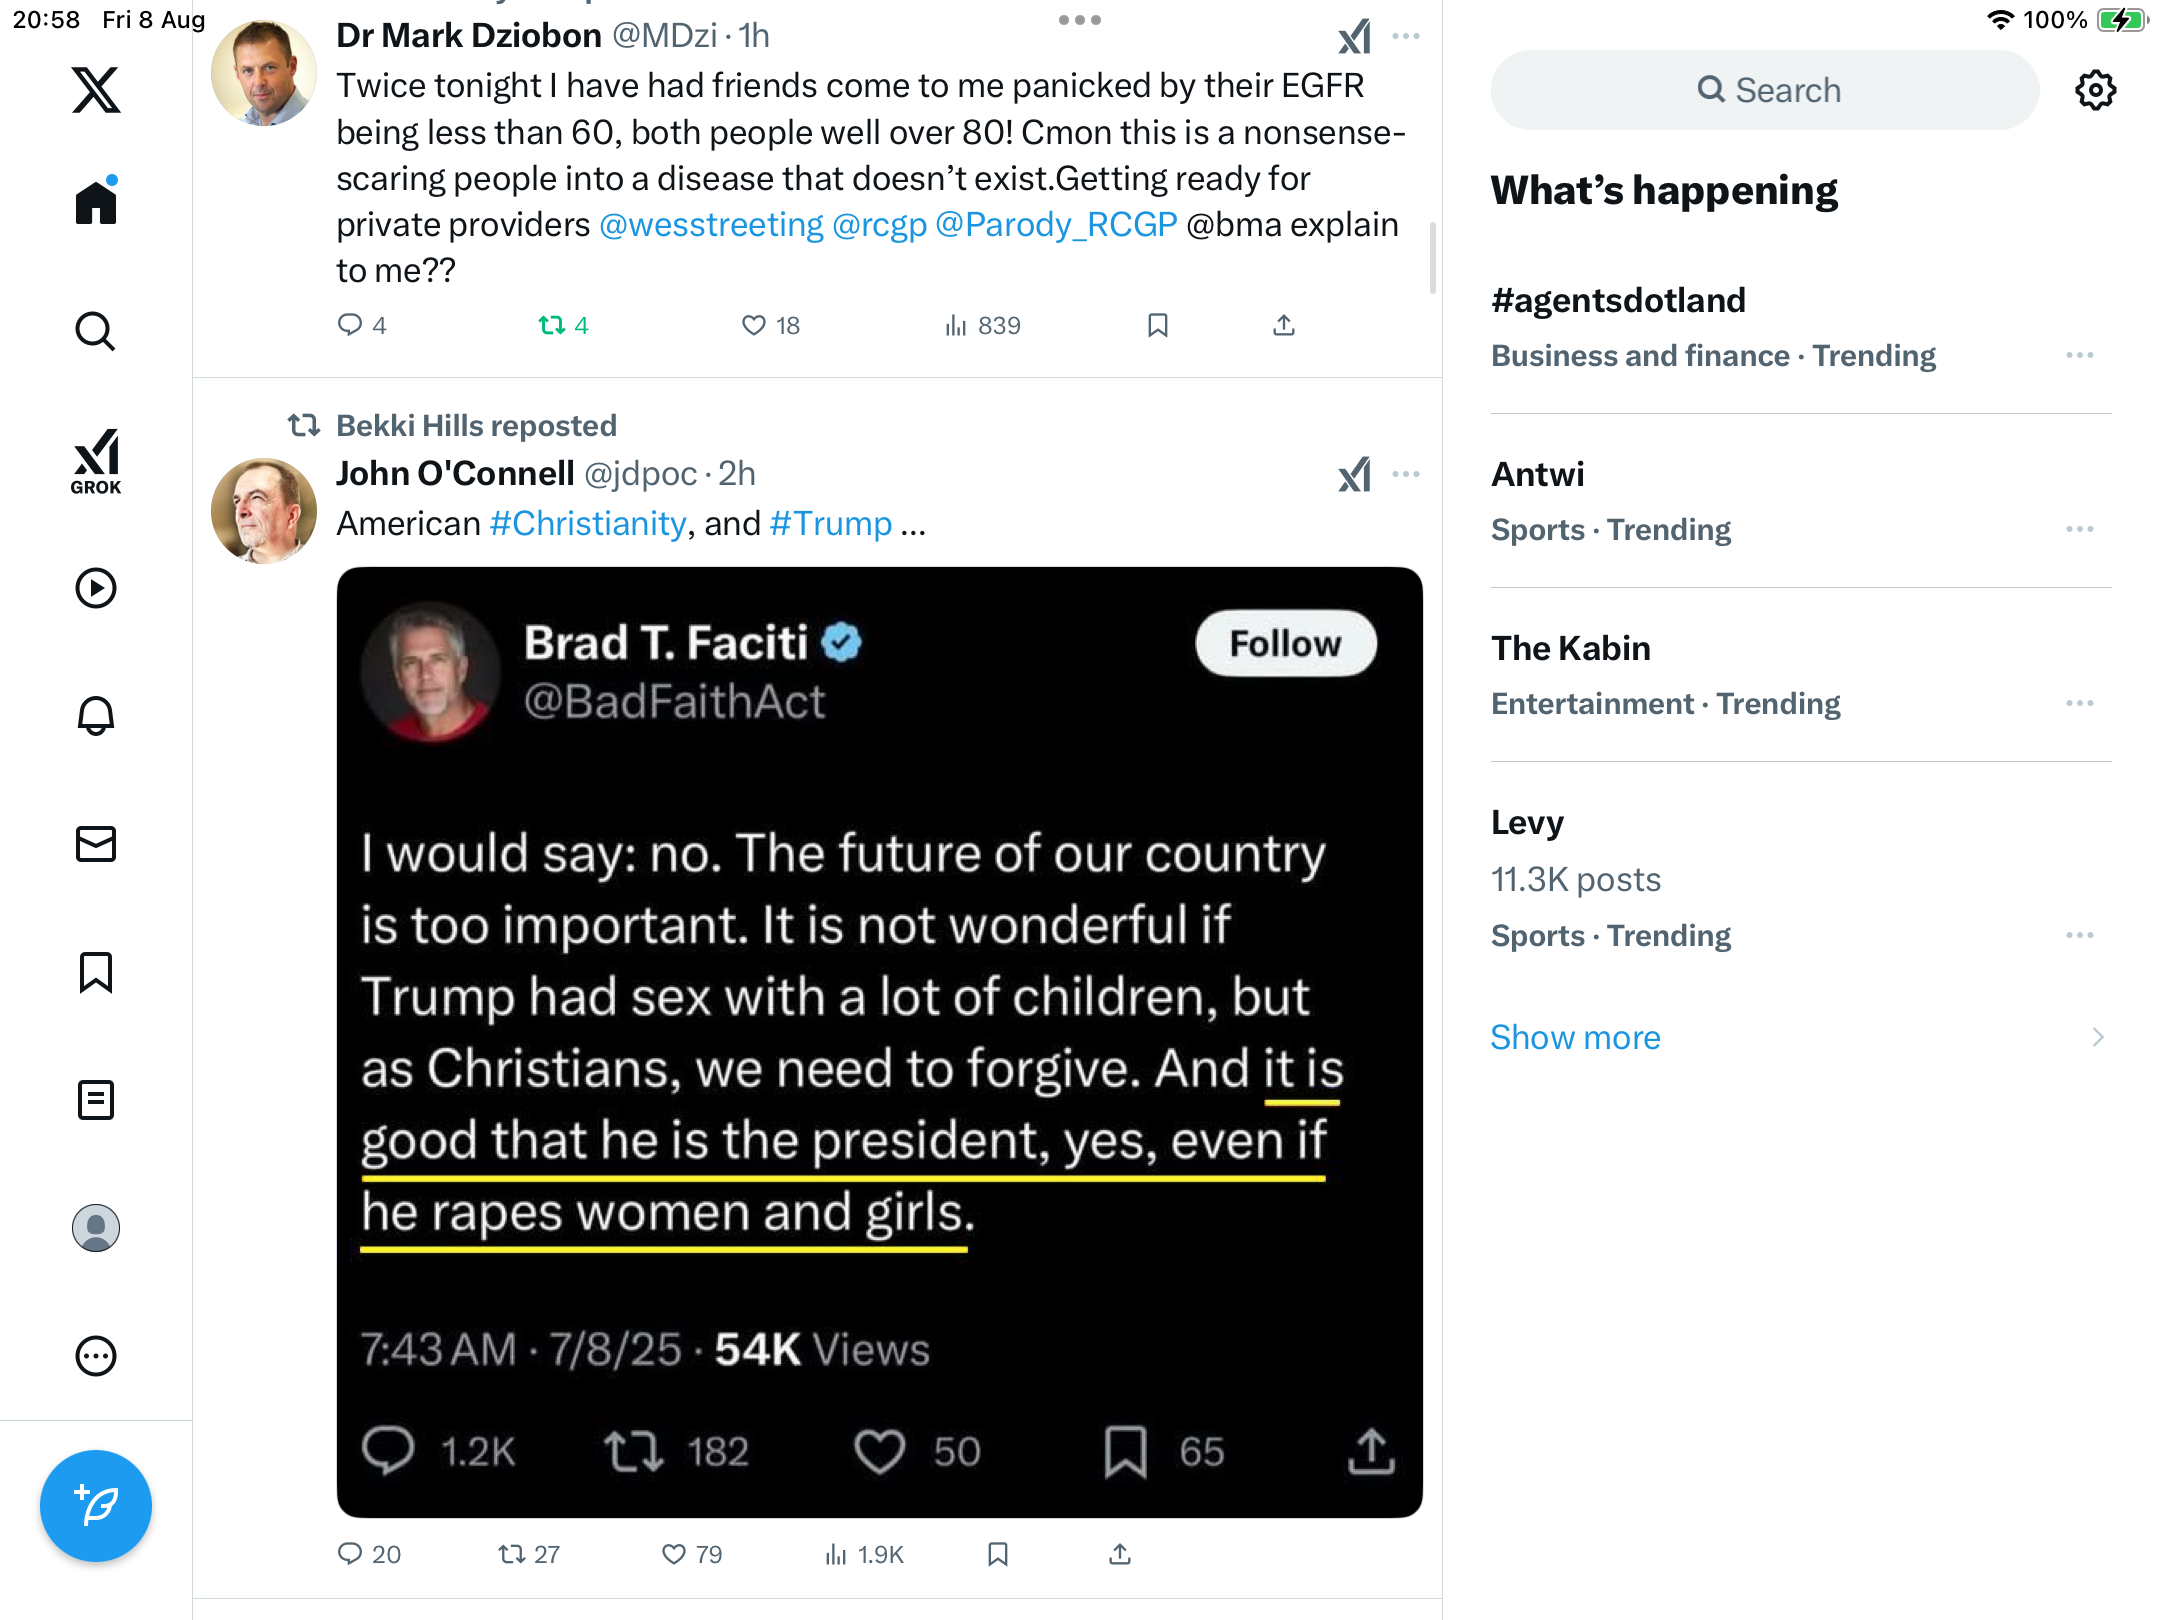2160x1620 pixels.
Task: Open The Kabin trending topic
Action: click(1570, 648)
